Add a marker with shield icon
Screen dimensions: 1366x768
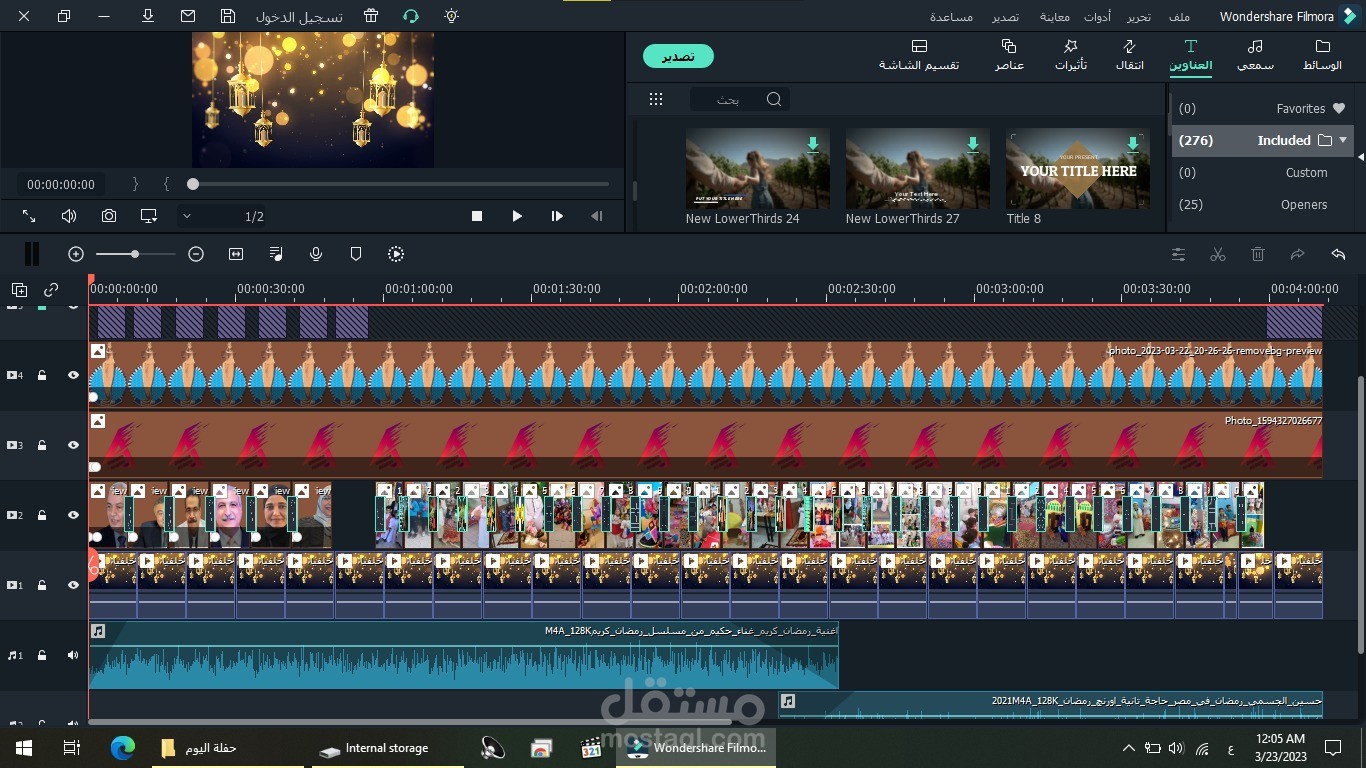(x=356, y=254)
